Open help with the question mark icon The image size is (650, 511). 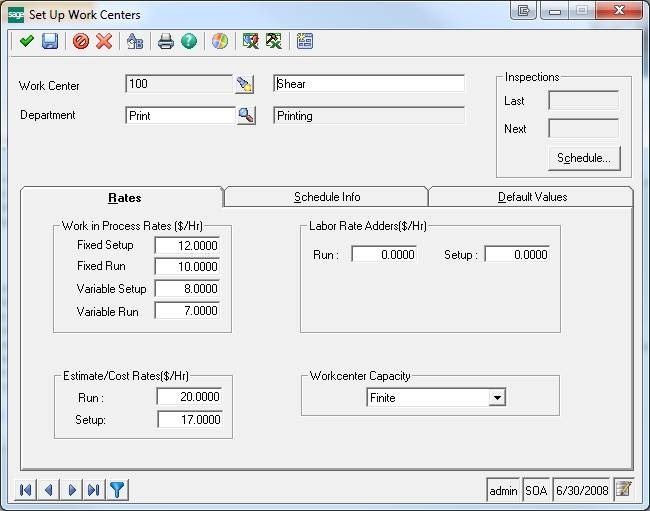(x=189, y=42)
